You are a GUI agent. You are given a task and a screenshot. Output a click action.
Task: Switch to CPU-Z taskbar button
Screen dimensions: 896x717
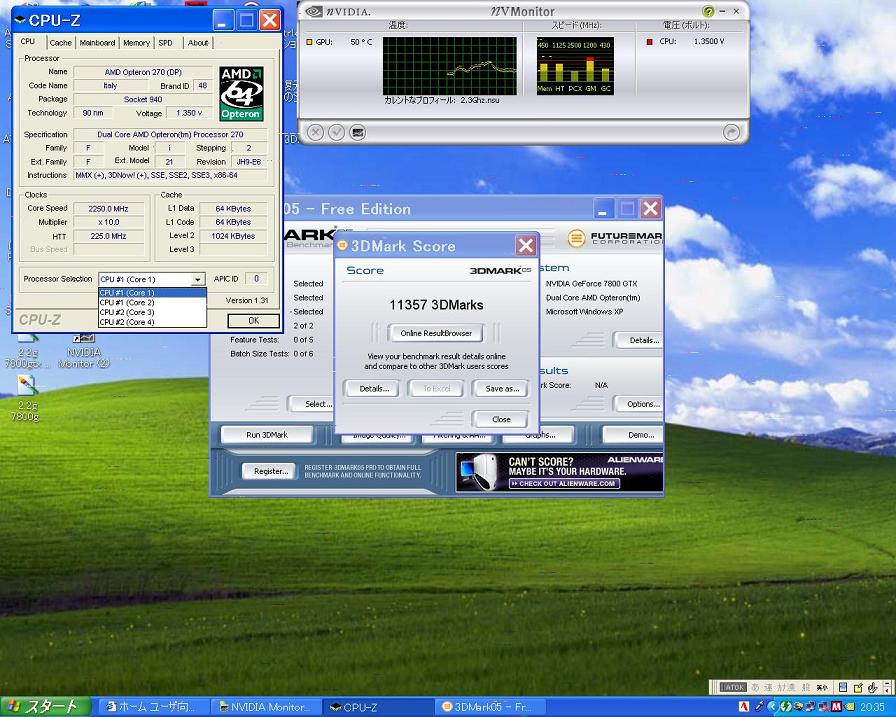click(x=378, y=707)
